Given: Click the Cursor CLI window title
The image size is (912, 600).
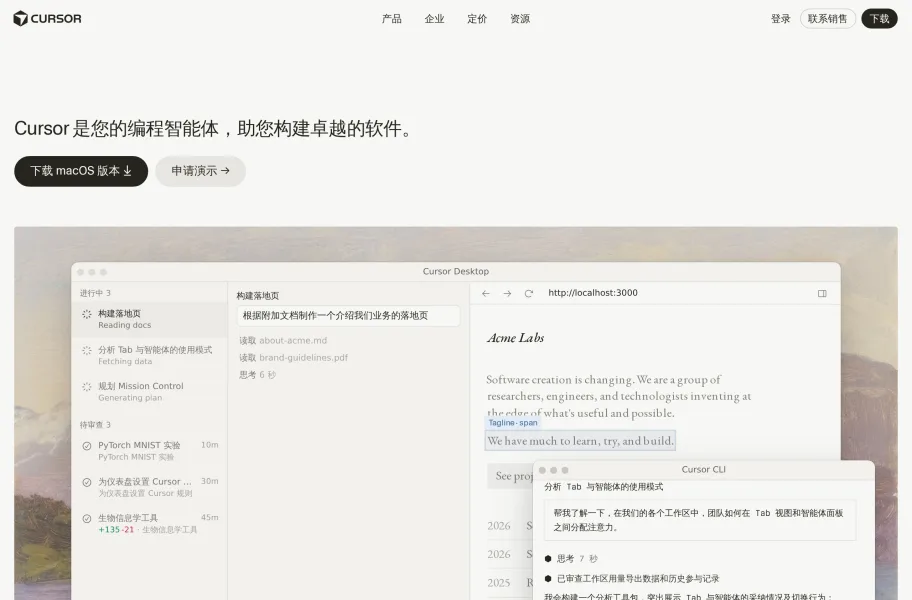Looking at the screenshot, I should tap(704, 470).
